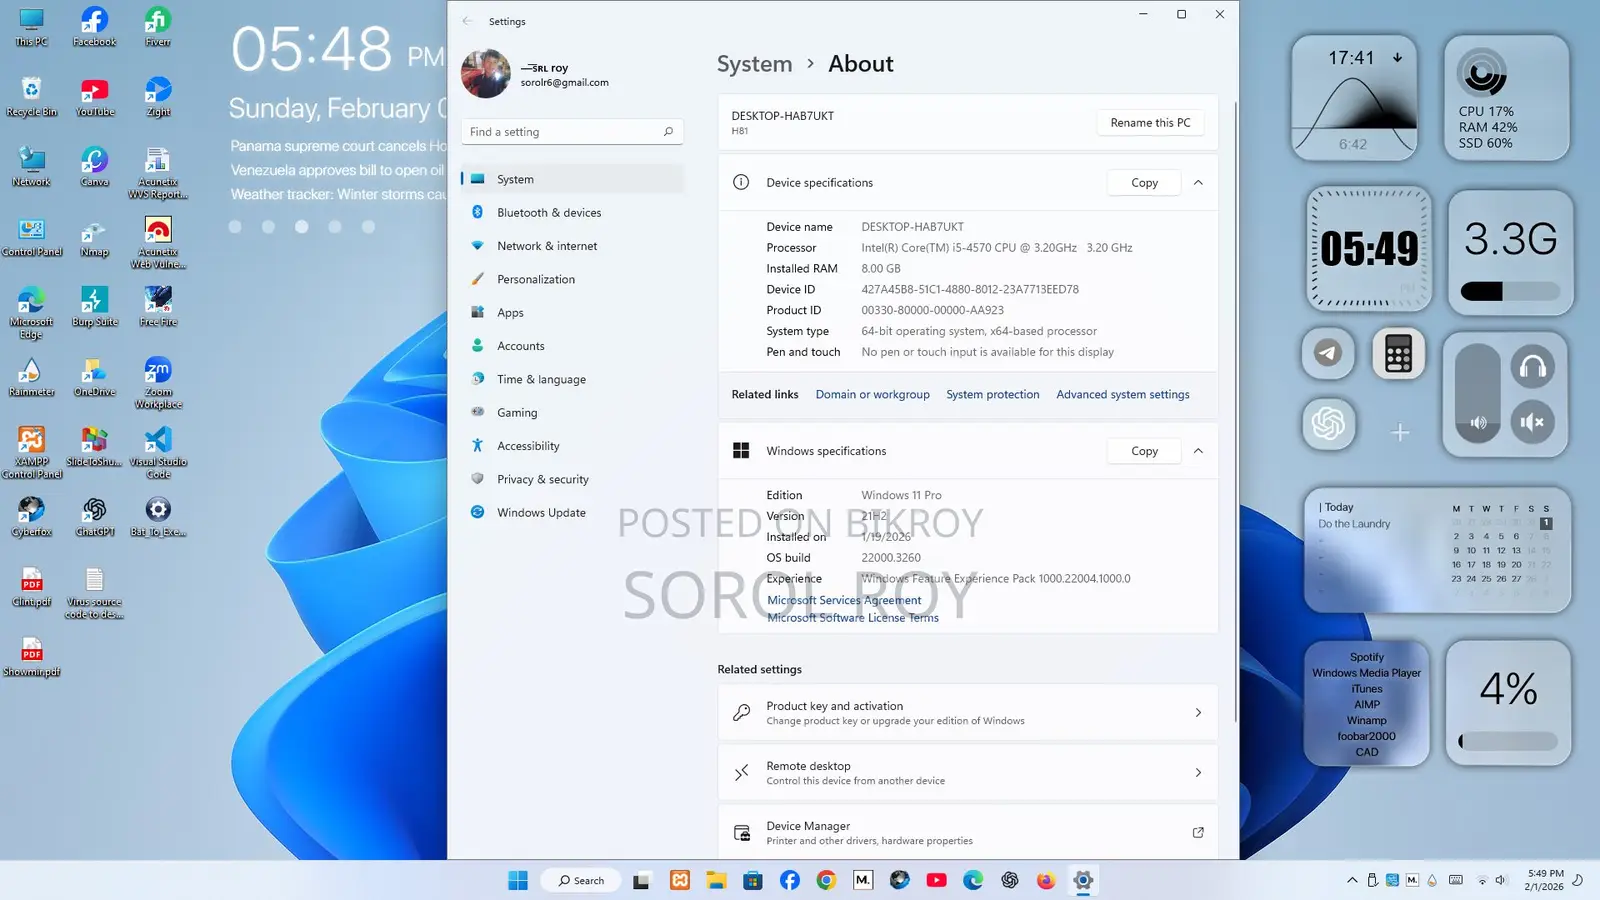
Task: Open the Rainmeter desktop shortcut
Action: (x=31, y=377)
